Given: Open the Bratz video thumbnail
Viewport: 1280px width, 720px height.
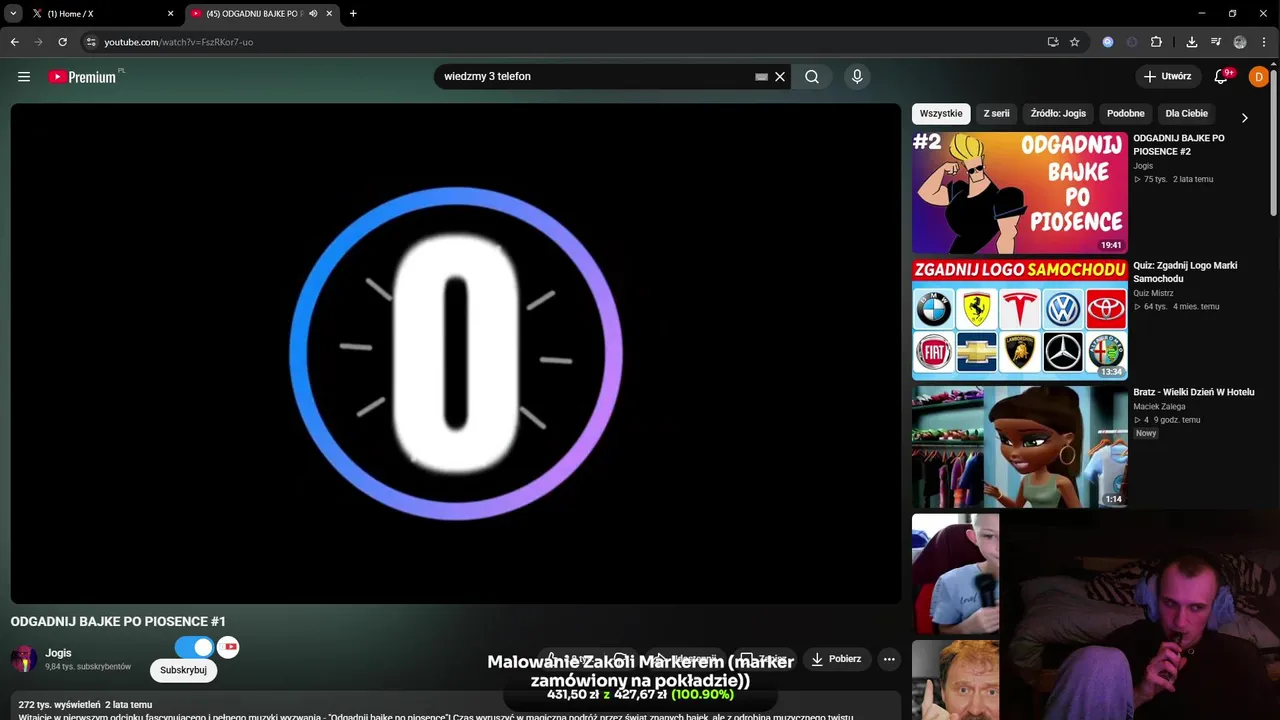Looking at the screenshot, I should [x=1019, y=447].
